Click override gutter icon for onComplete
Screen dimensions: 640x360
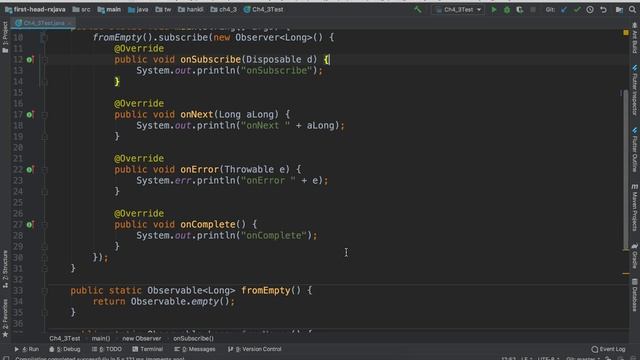[30, 224]
